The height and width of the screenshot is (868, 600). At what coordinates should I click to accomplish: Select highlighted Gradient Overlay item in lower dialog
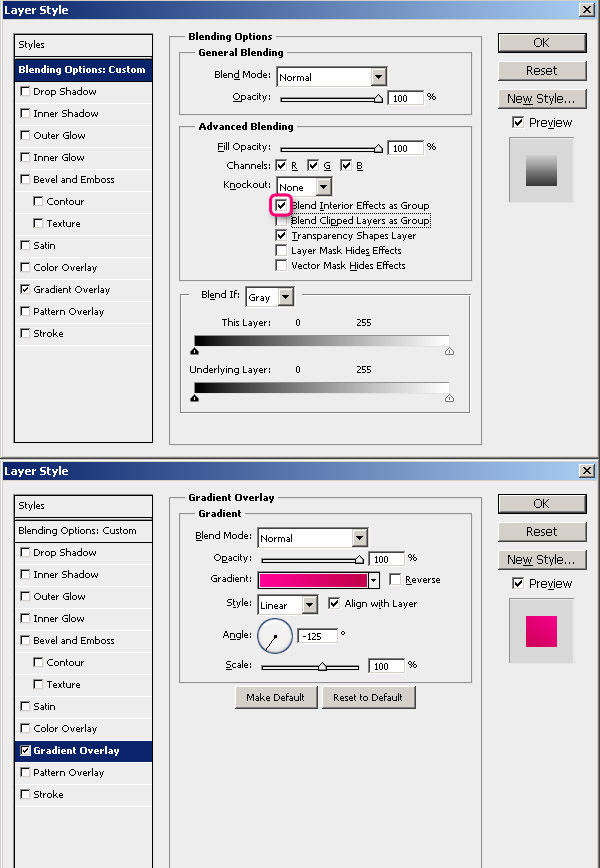pyautogui.click(x=84, y=751)
